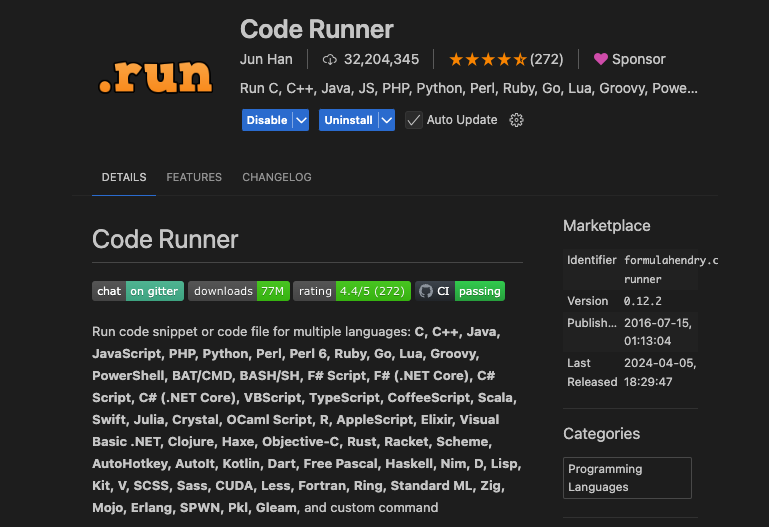
Task: Open the Programming Languages category
Action: 627,478
